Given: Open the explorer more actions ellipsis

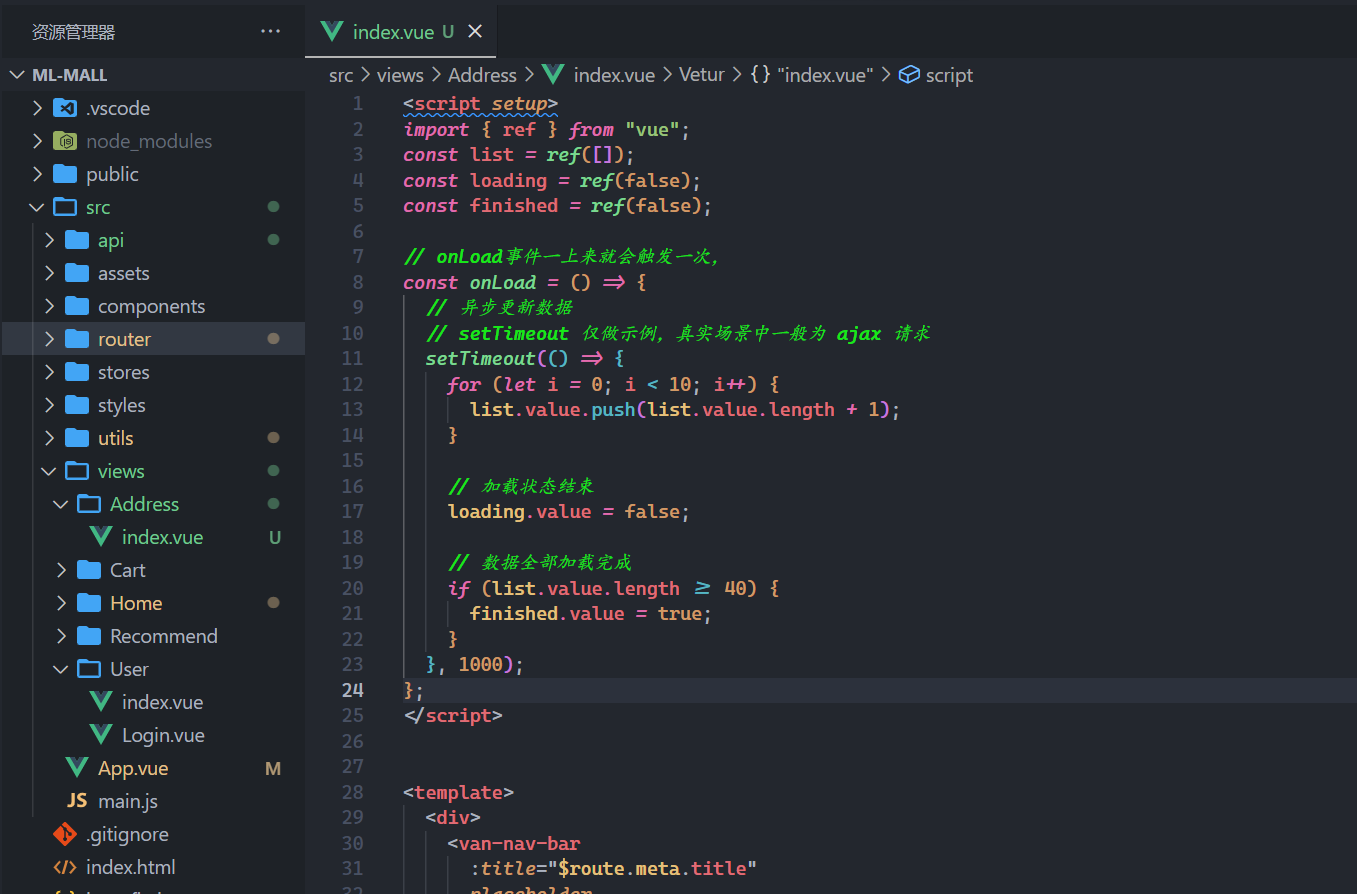Looking at the screenshot, I should coord(270,32).
